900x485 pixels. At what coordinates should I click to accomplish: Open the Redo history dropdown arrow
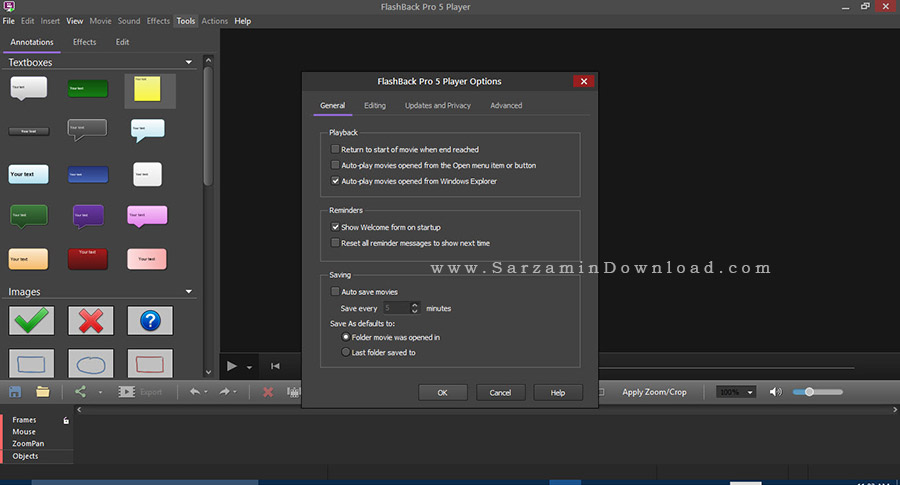[235, 393]
